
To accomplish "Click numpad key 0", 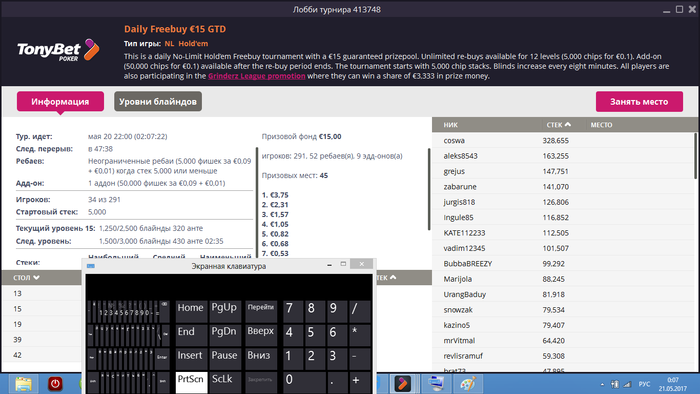I will coord(304,382).
